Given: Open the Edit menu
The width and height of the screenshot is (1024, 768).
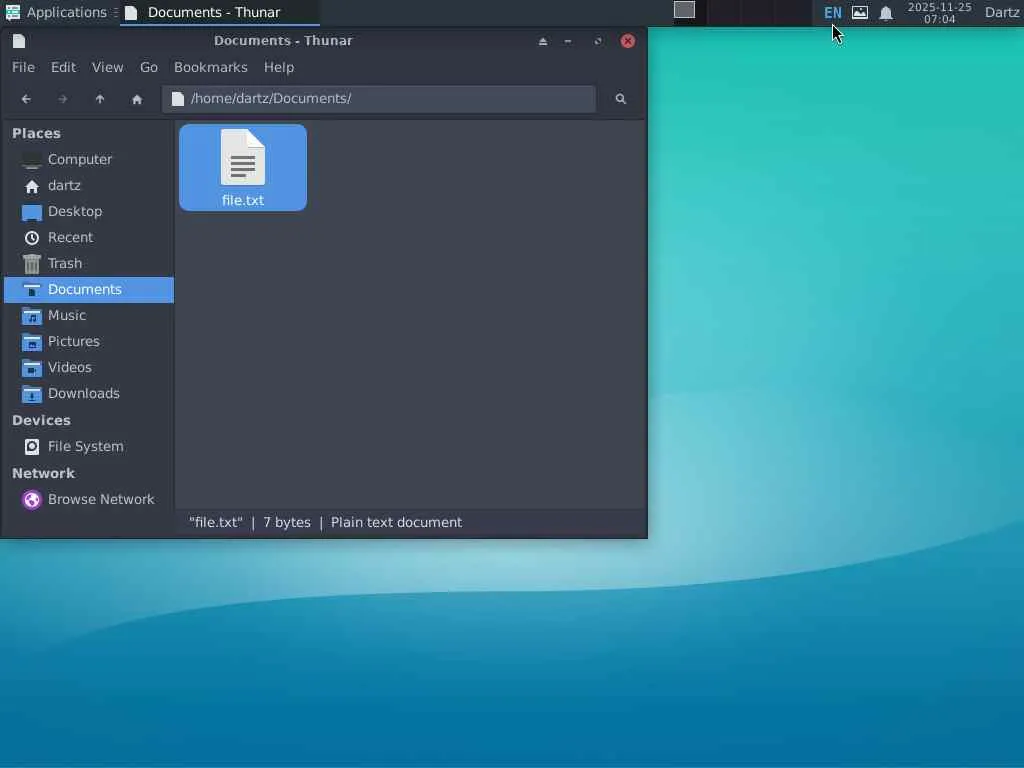Looking at the screenshot, I should point(63,67).
